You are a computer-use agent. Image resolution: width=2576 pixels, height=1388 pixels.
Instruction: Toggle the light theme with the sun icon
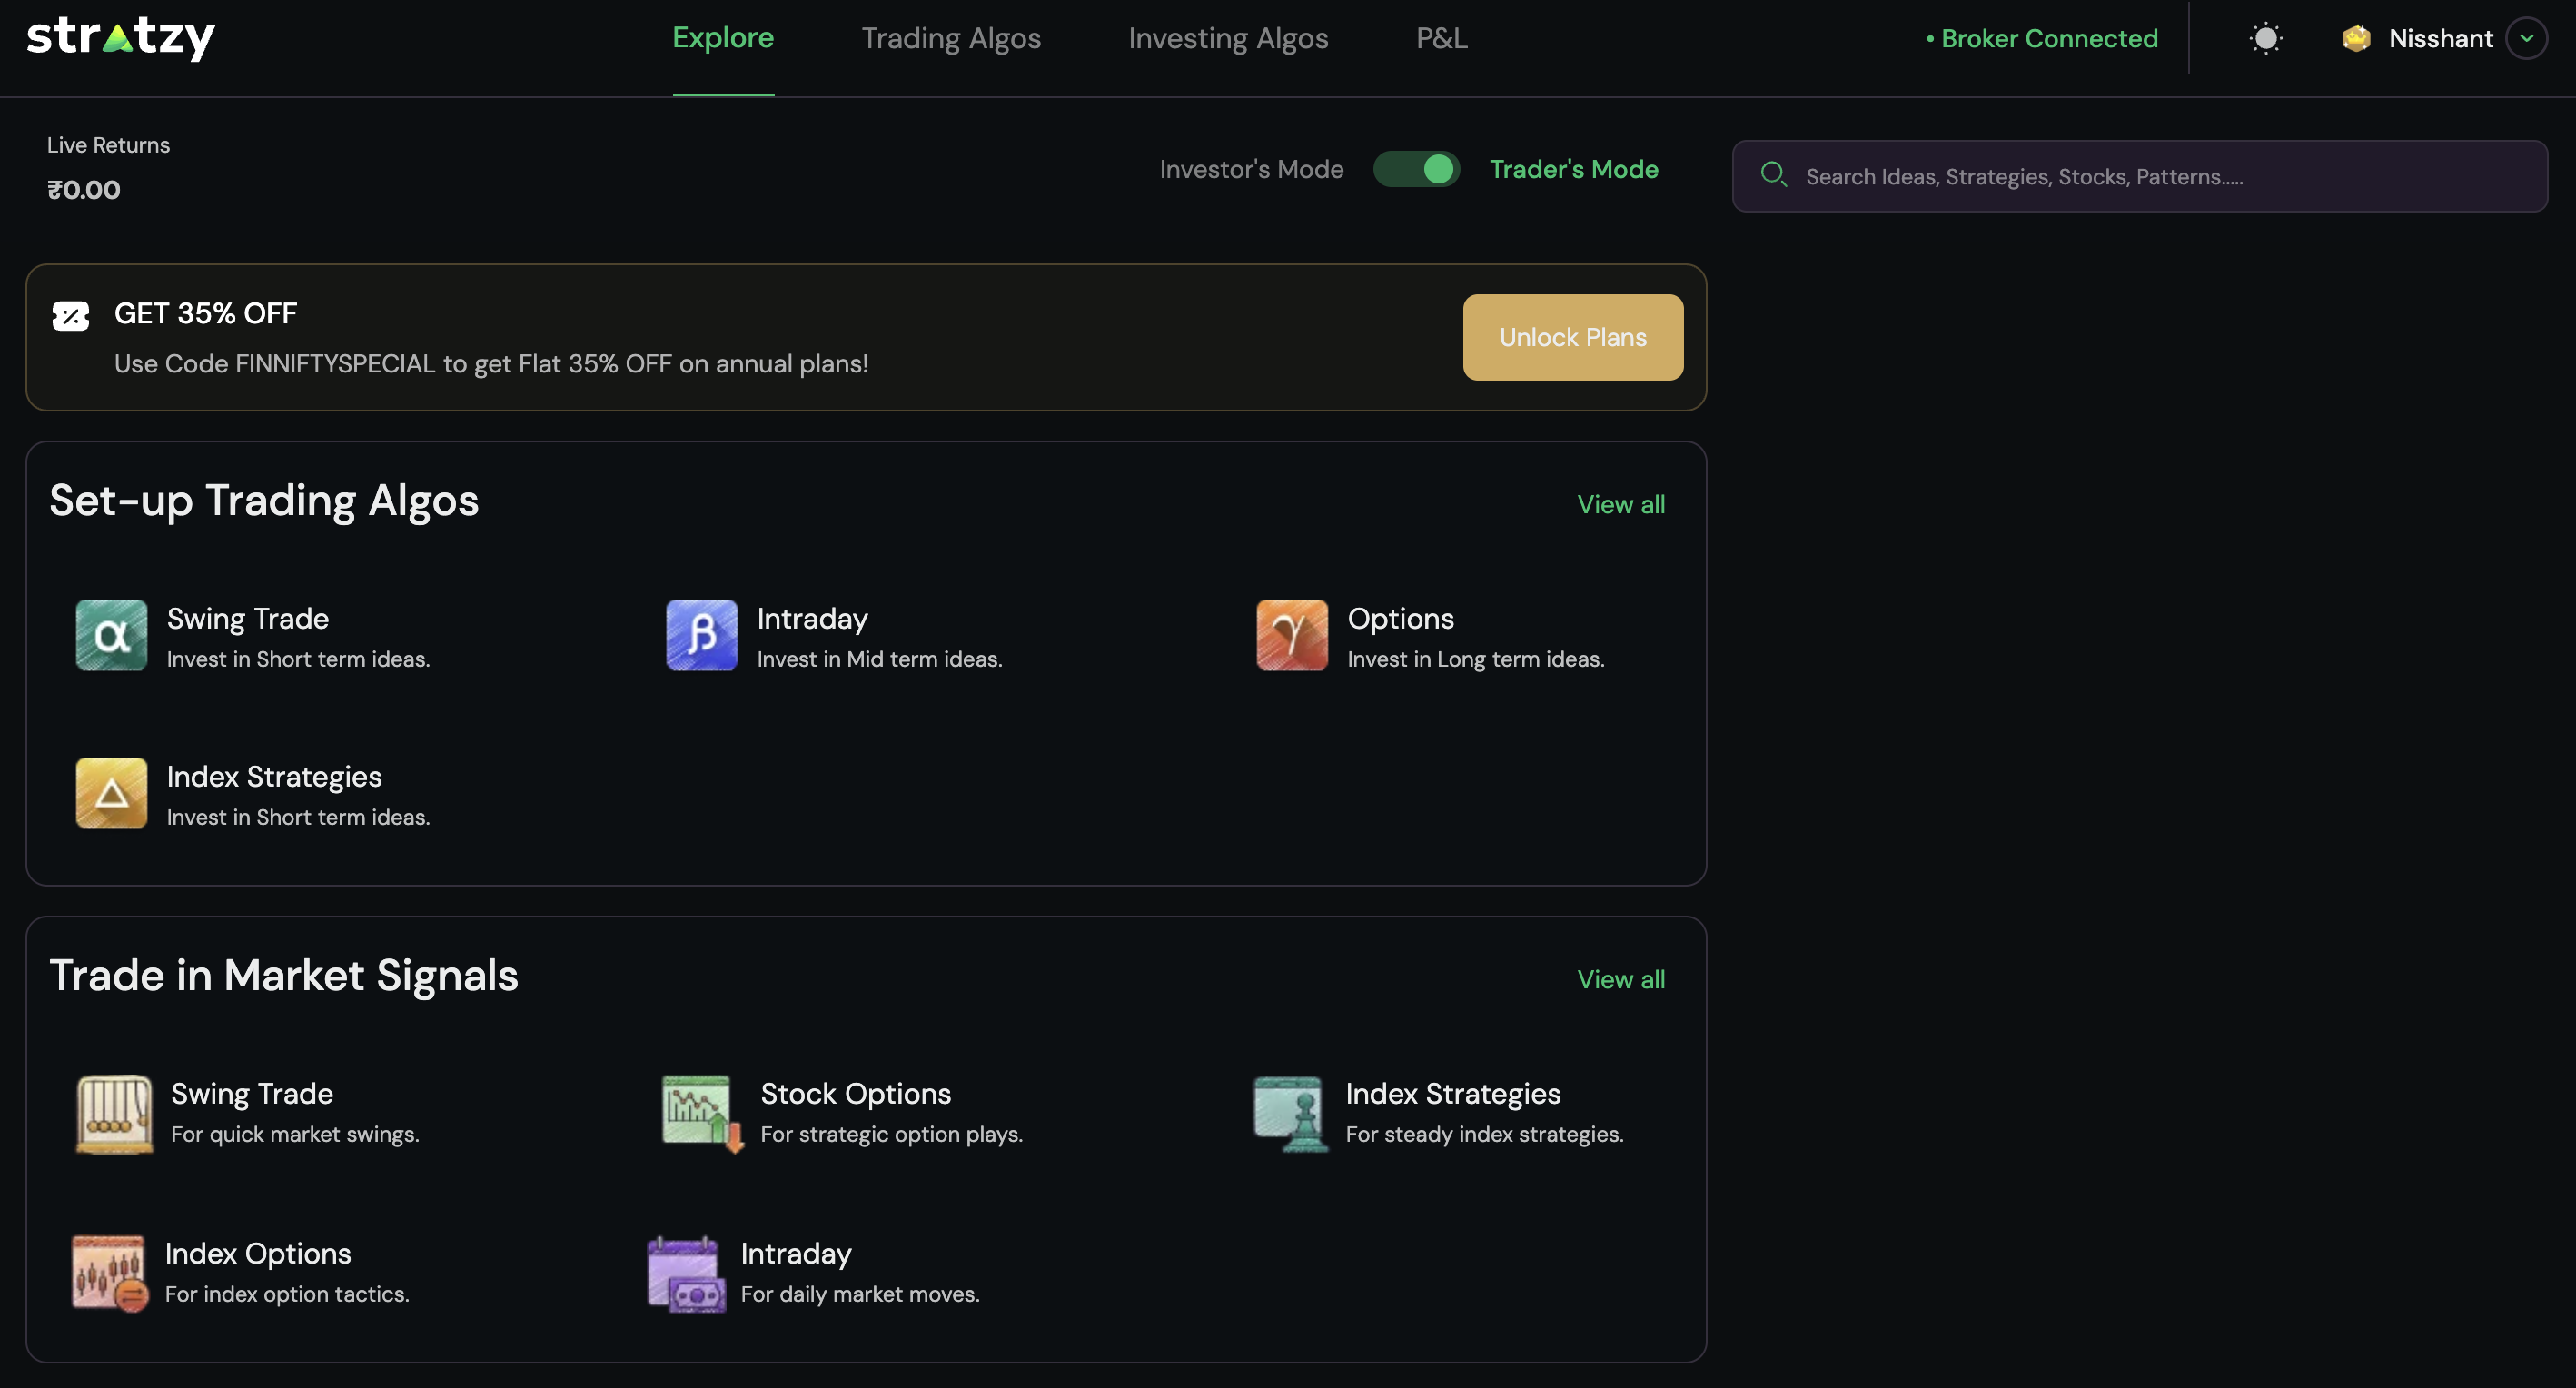point(2265,38)
